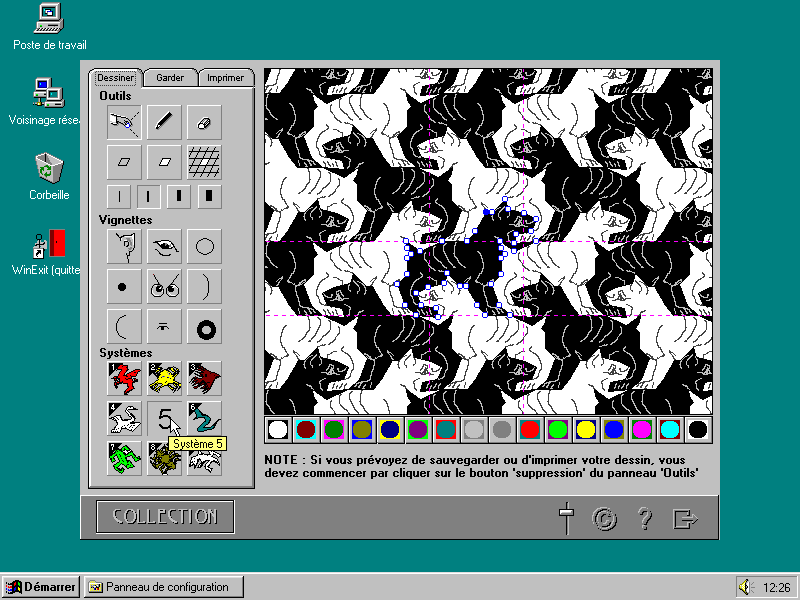Open the slider settings icon in the bottom bar
This screenshot has width=800, height=600.
pos(566,518)
